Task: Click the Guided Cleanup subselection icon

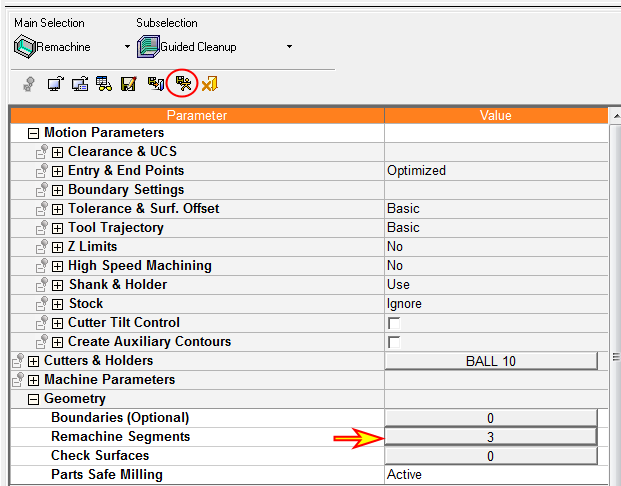Action: (x=148, y=46)
